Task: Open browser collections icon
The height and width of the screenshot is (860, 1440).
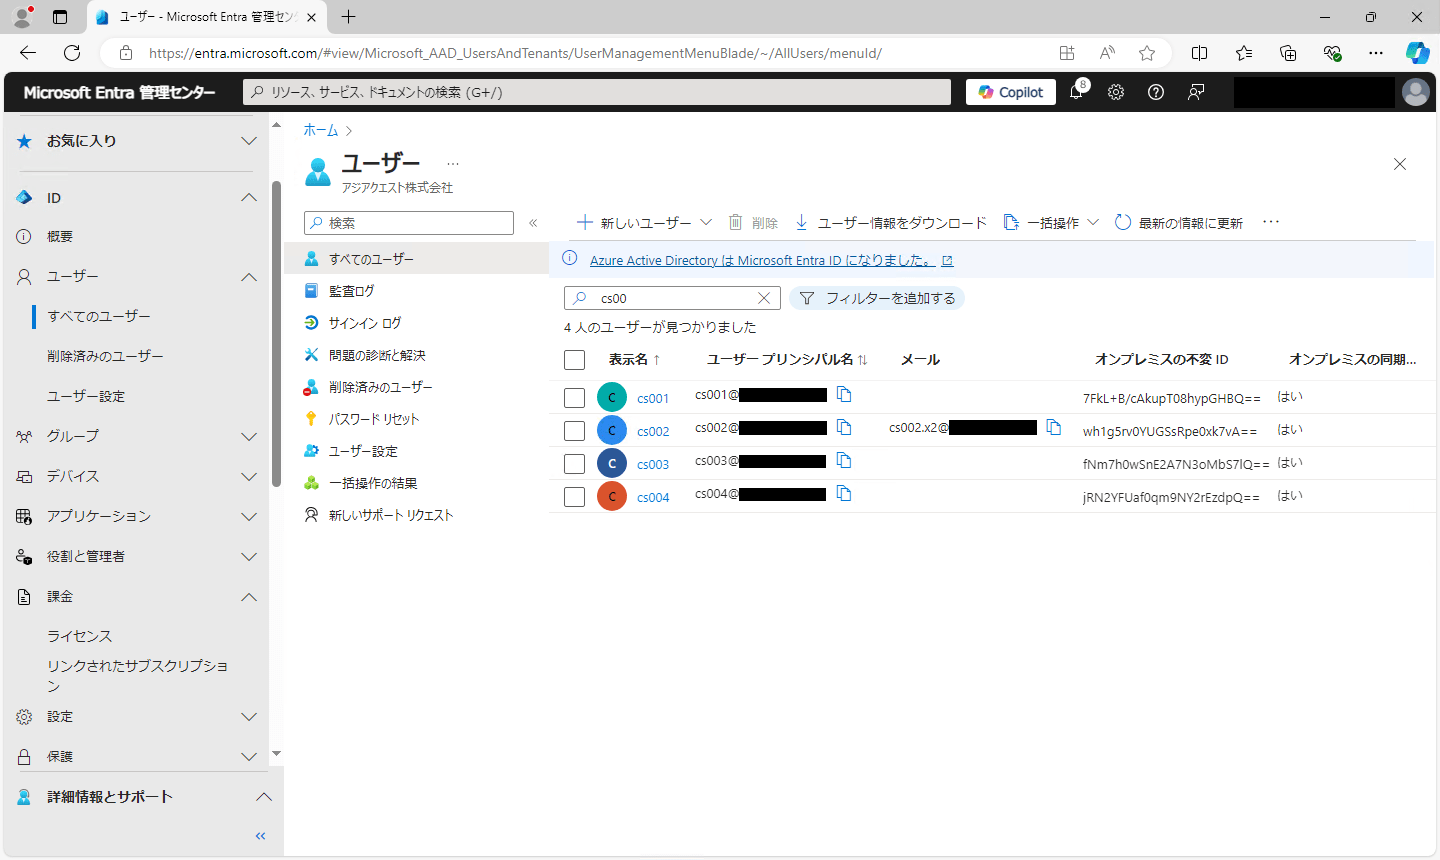Action: tap(1288, 53)
